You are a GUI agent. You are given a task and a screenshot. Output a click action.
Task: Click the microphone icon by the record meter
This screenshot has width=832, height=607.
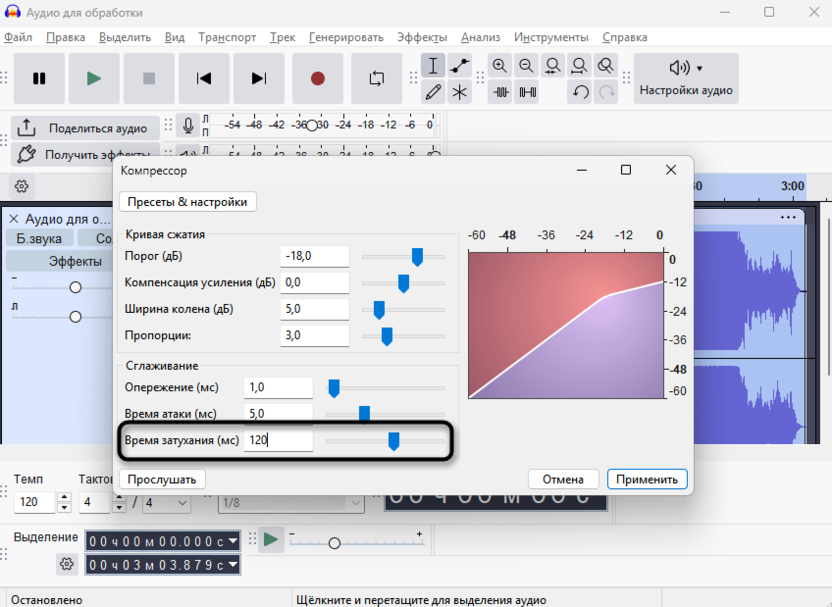(187, 126)
